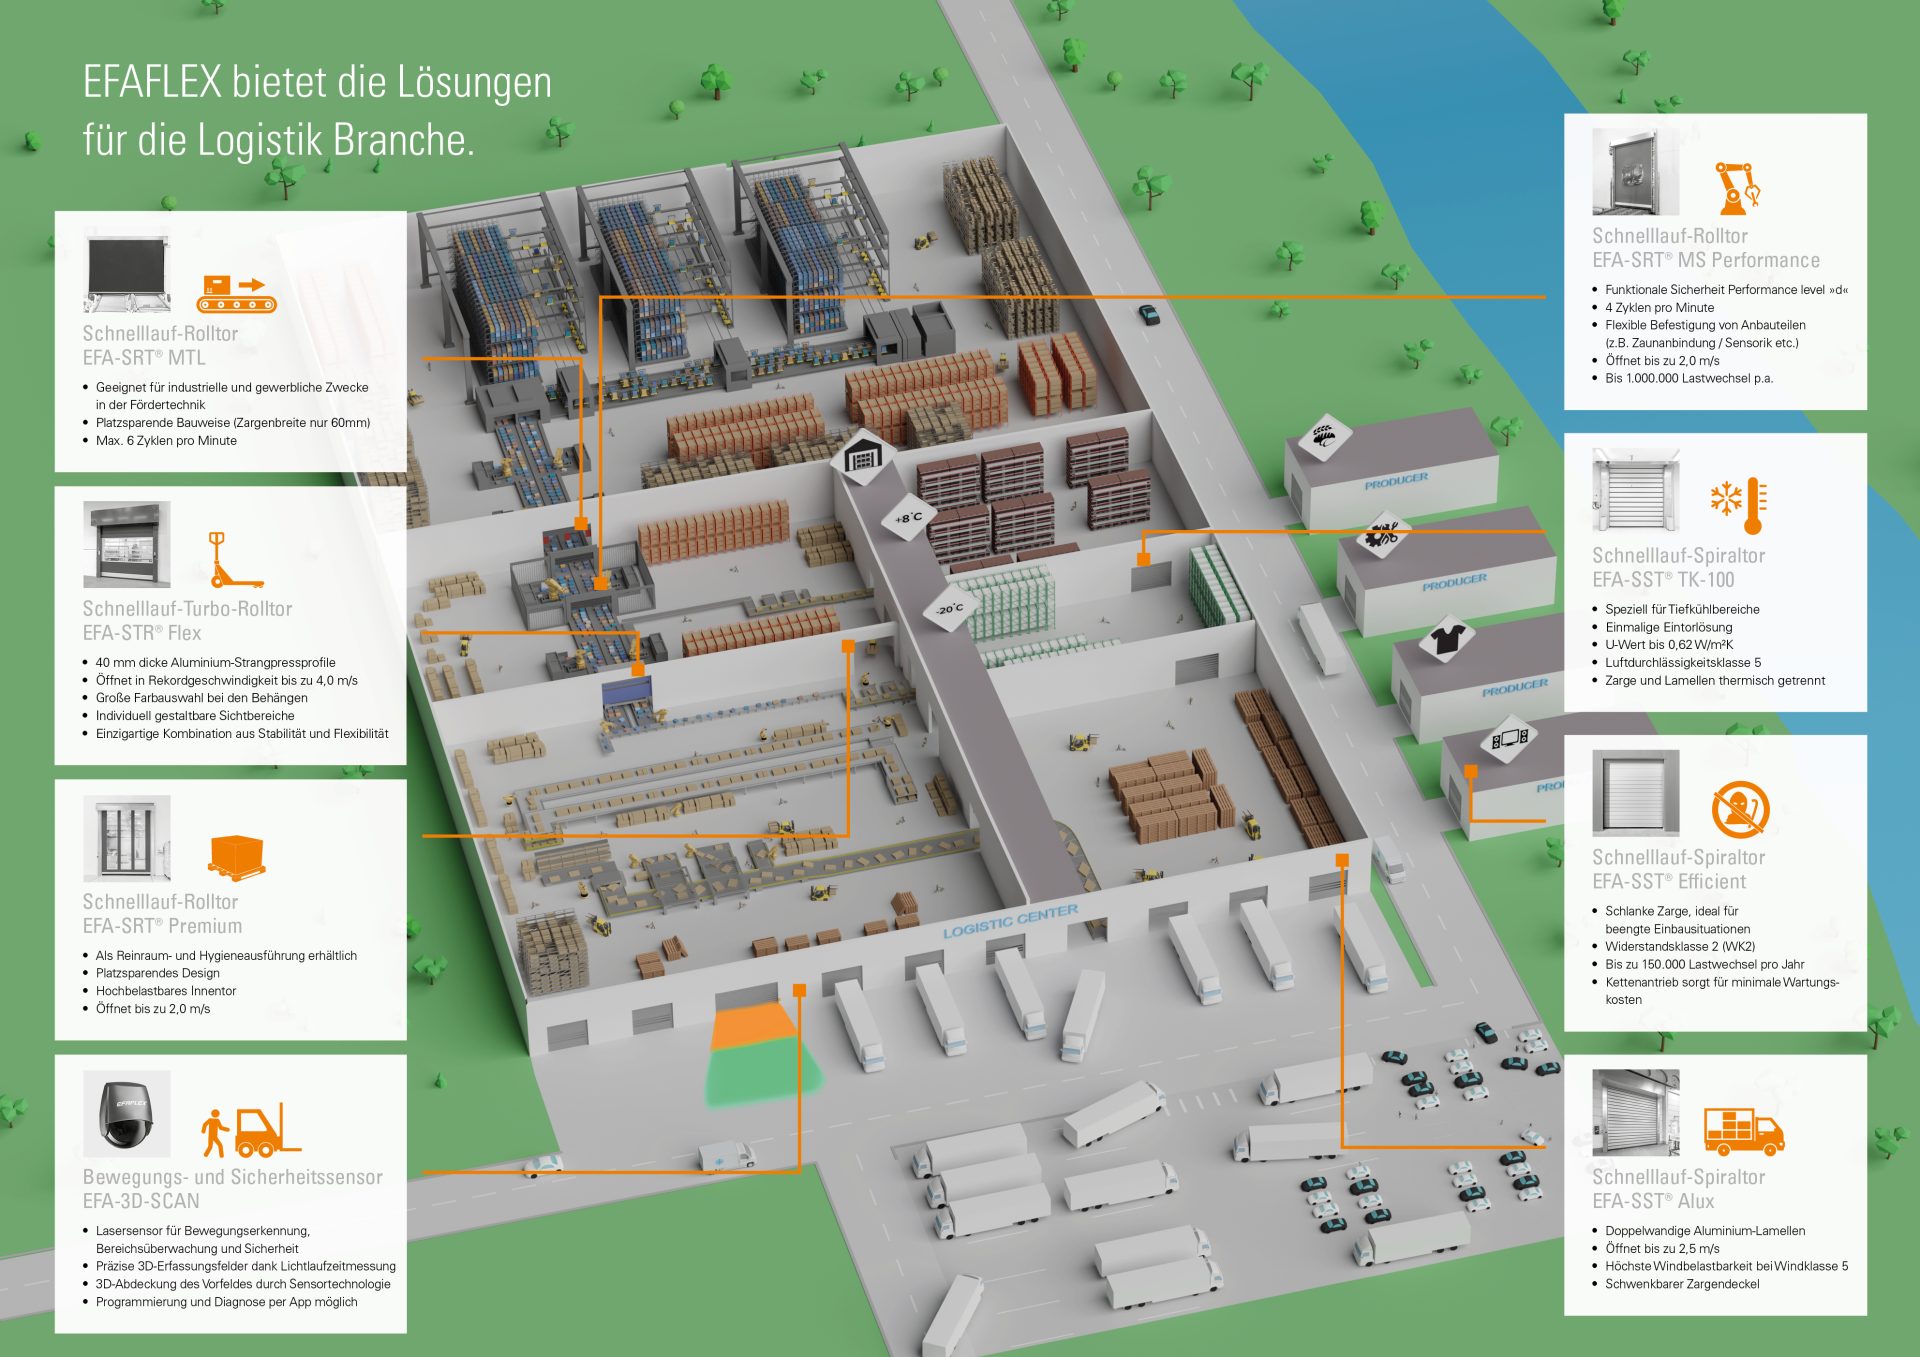
Task: Click the heading 'EFA-SRT® Premium'
Action: point(163,926)
